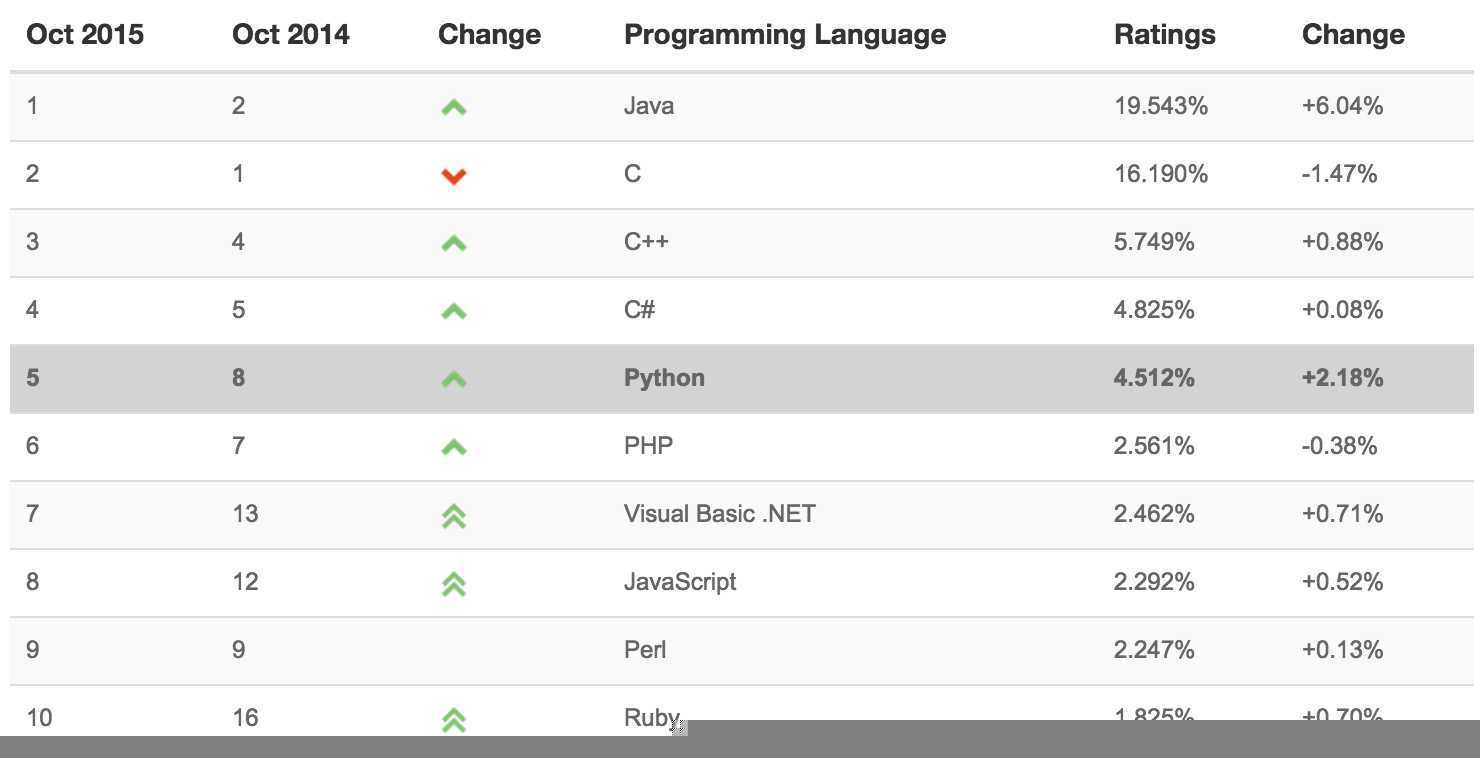This screenshot has height=758, width=1480.
Task: Select the PHP language name
Action: (648, 446)
